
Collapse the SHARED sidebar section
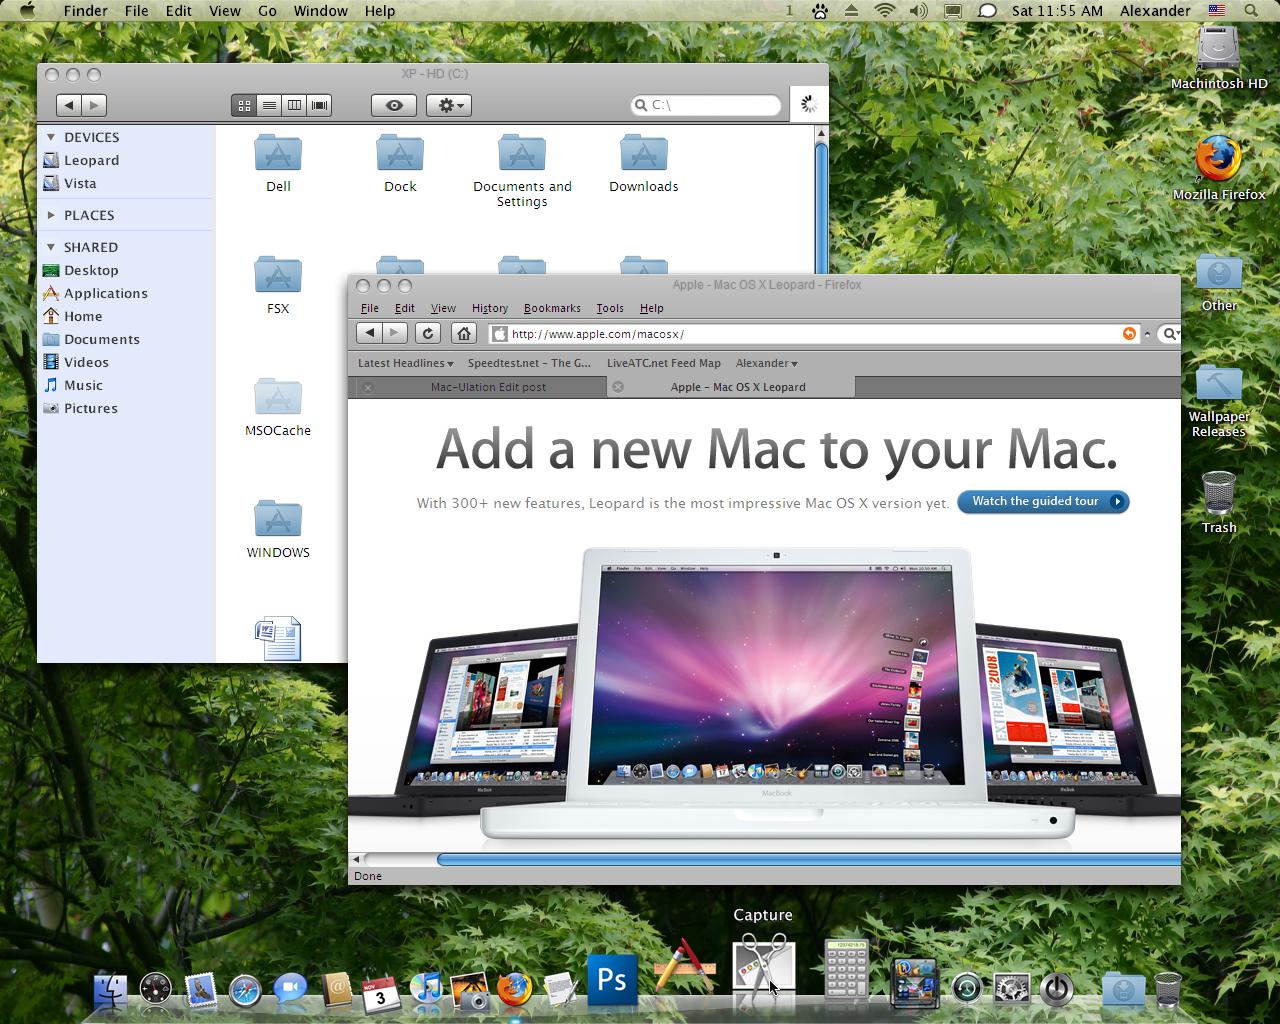pyautogui.click(x=51, y=247)
